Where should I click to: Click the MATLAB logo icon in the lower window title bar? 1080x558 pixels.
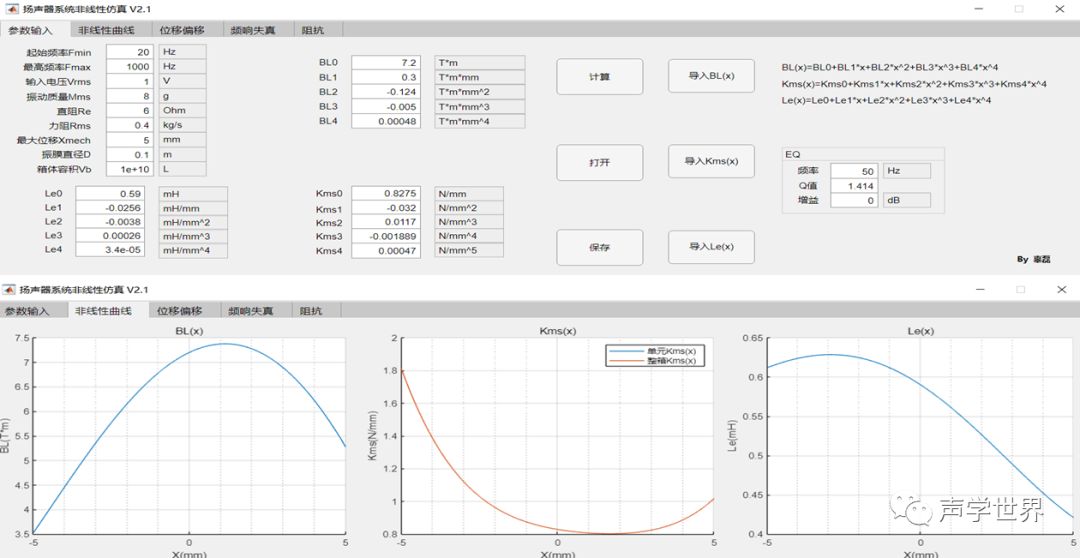11,290
